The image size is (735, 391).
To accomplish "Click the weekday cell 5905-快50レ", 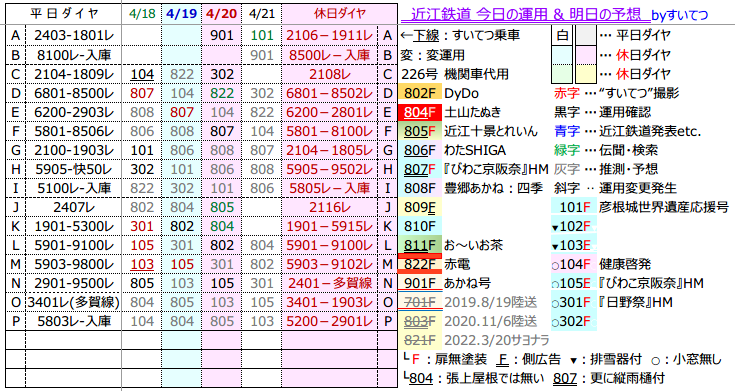I will (x=74, y=169).
